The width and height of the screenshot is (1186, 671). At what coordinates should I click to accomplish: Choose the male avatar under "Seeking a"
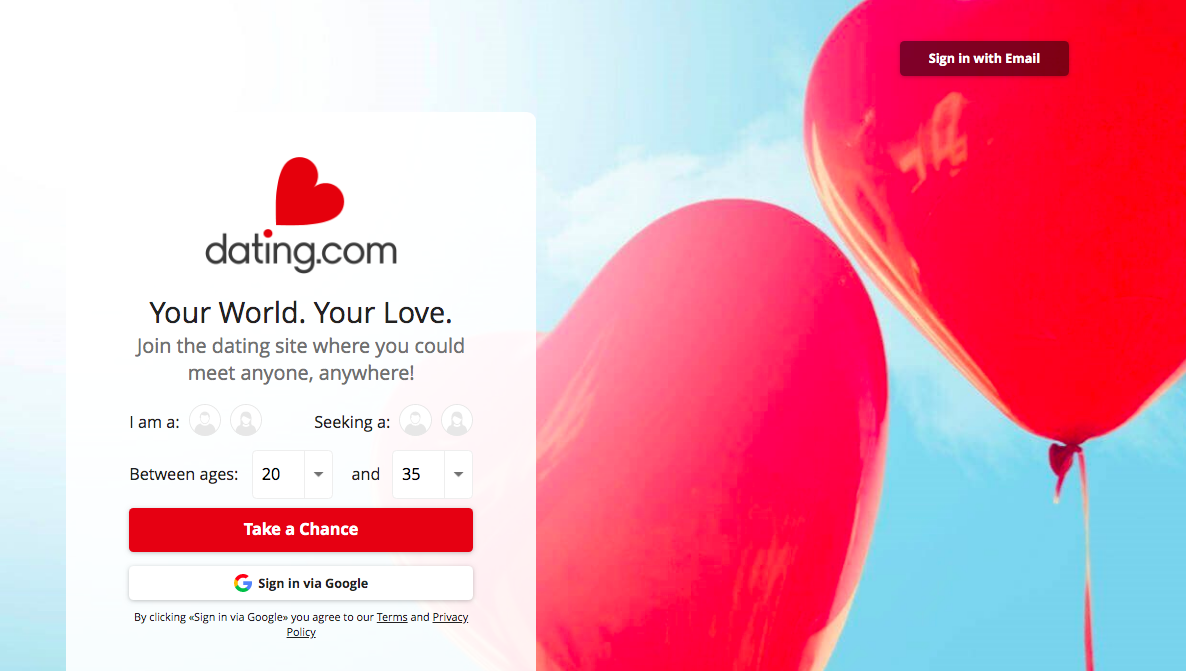point(415,421)
